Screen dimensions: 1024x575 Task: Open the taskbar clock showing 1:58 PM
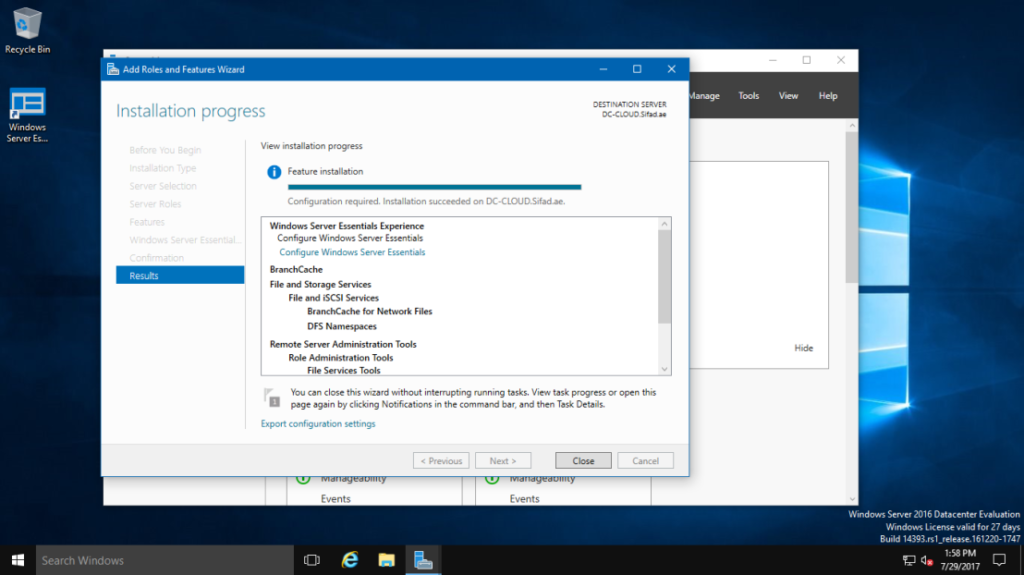[960, 560]
